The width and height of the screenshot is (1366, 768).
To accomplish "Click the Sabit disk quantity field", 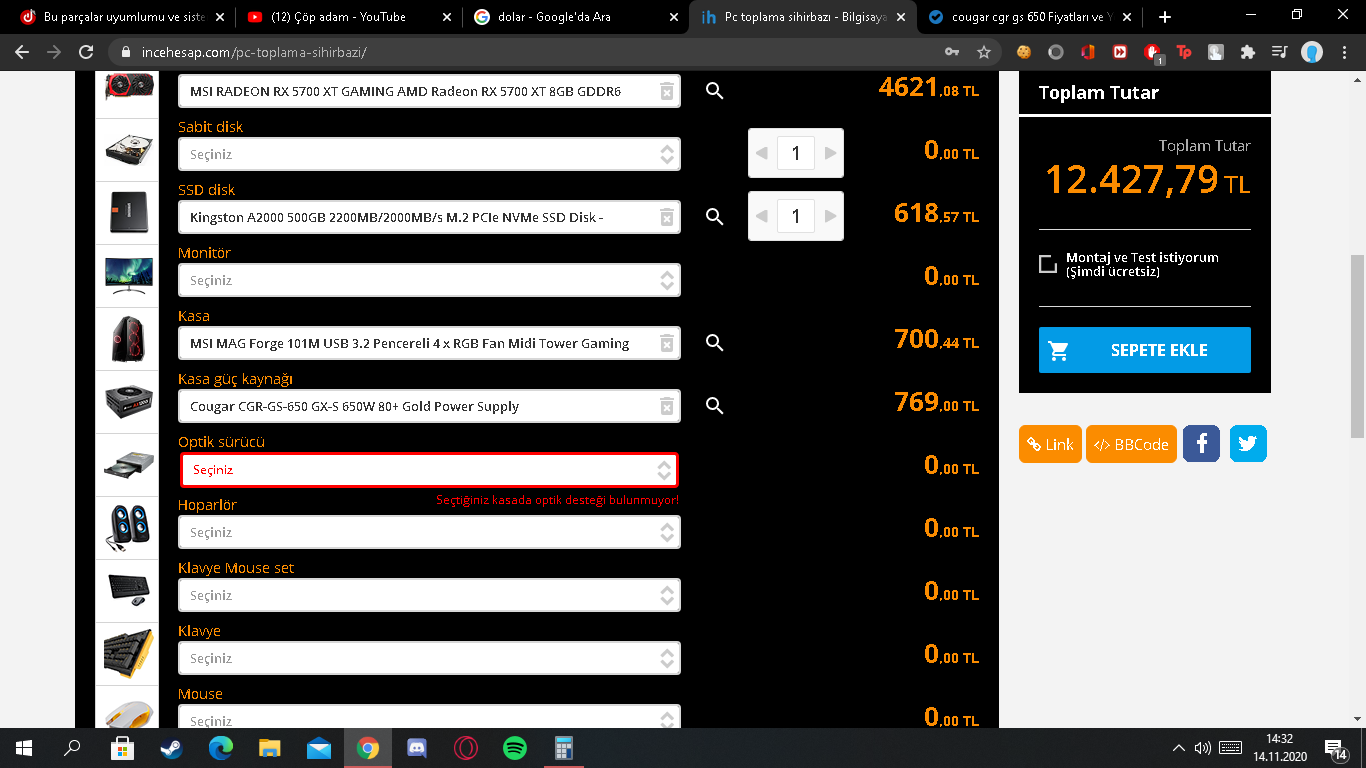I will pos(796,154).
